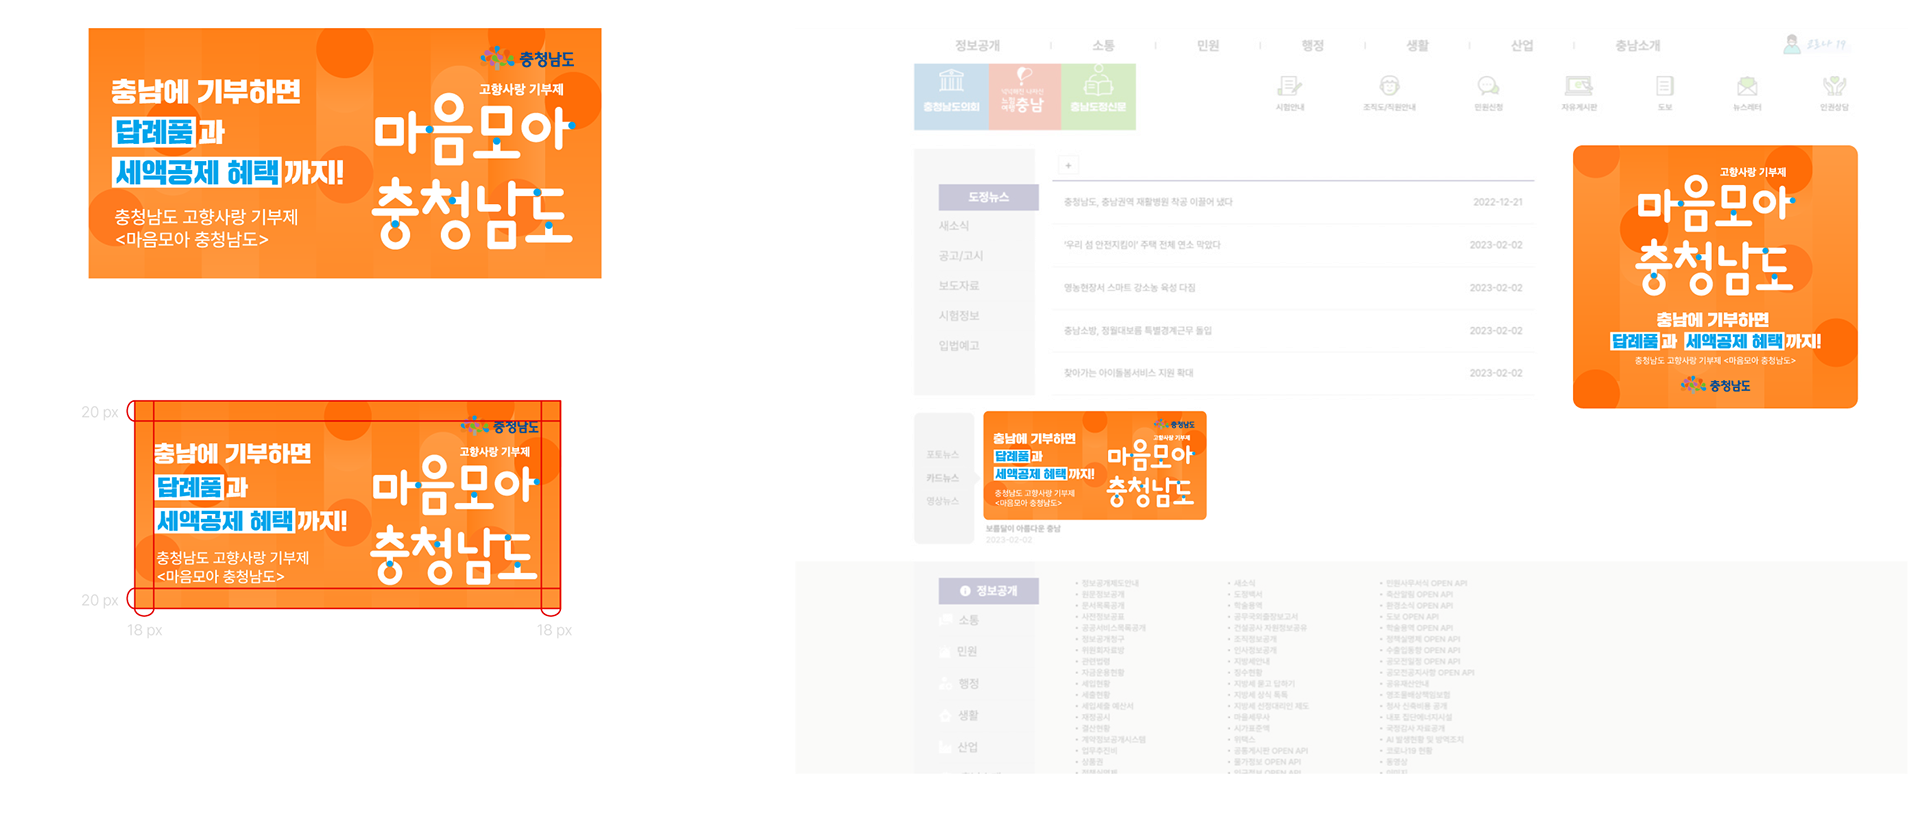Select 행정 in the top navigation
Screen dimensions: 1920x817
click(x=1312, y=45)
